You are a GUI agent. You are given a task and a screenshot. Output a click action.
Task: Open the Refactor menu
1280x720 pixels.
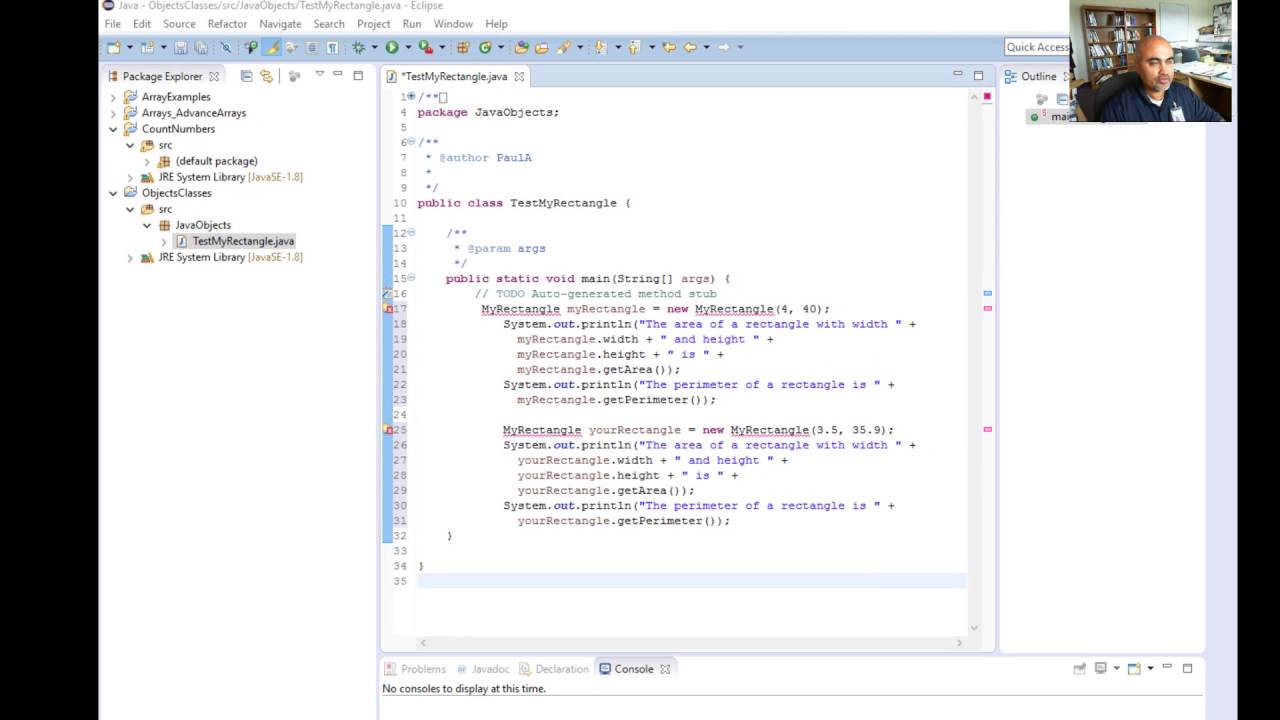pos(227,23)
